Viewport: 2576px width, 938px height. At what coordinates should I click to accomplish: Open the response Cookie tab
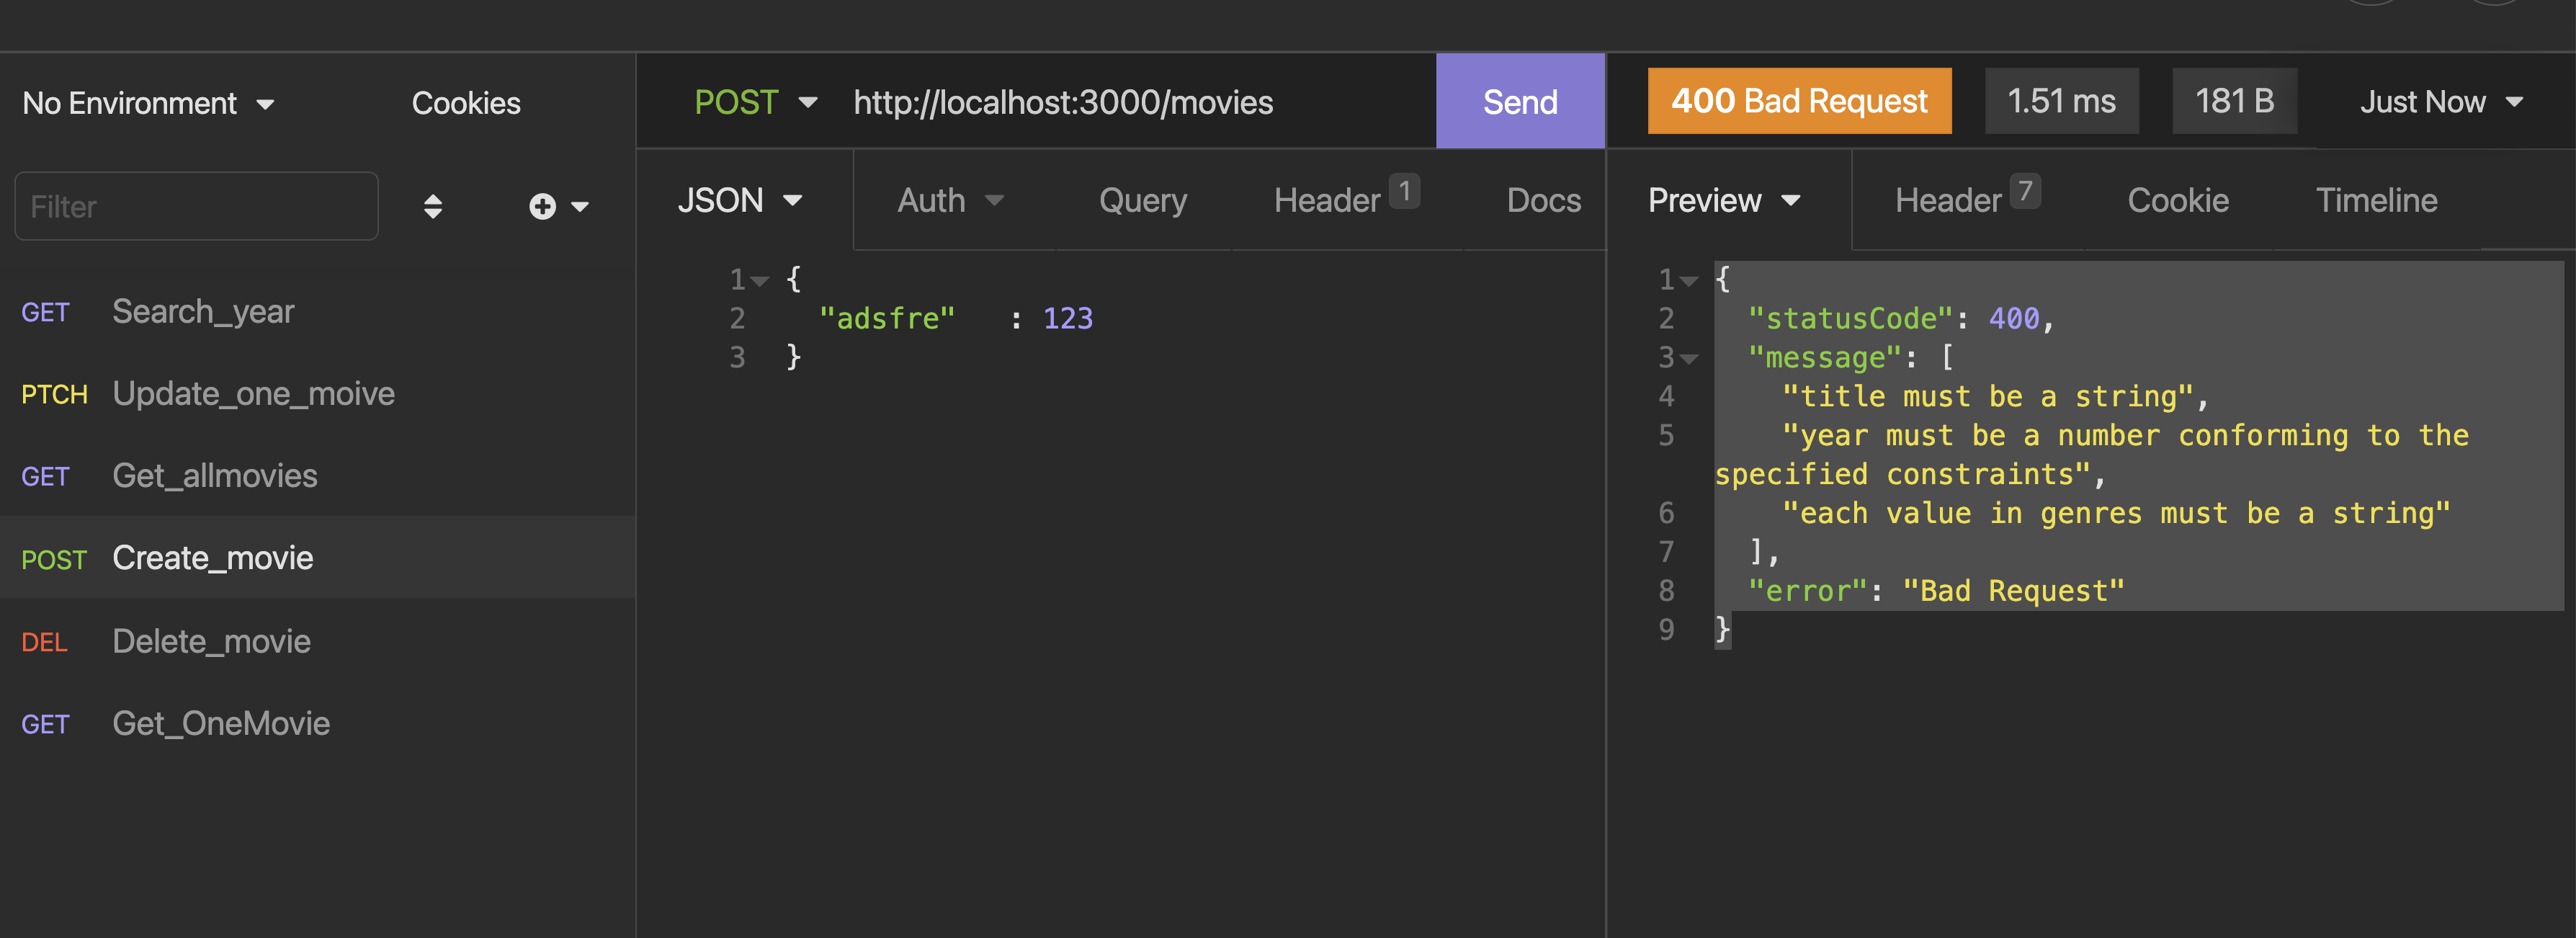tap(2177, 200)
